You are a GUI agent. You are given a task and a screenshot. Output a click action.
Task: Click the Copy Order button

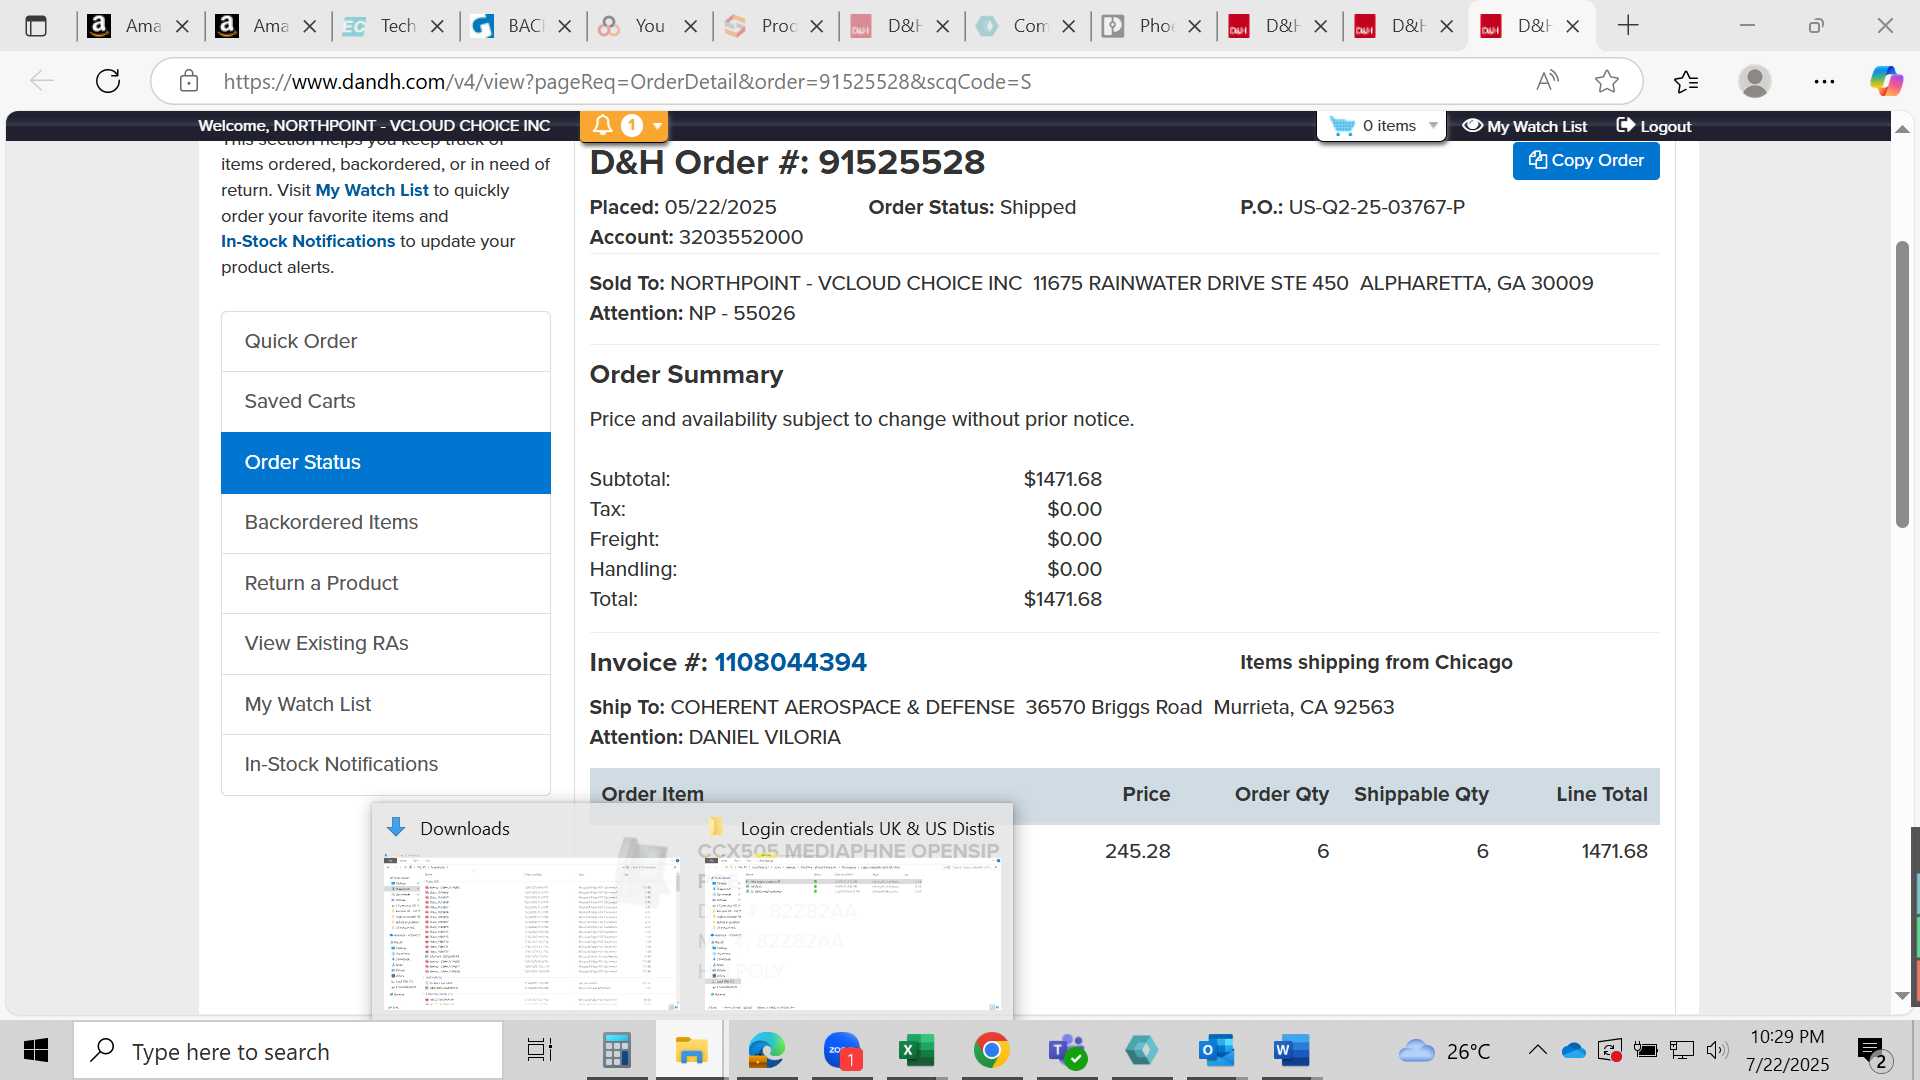tap(1586, 160)
